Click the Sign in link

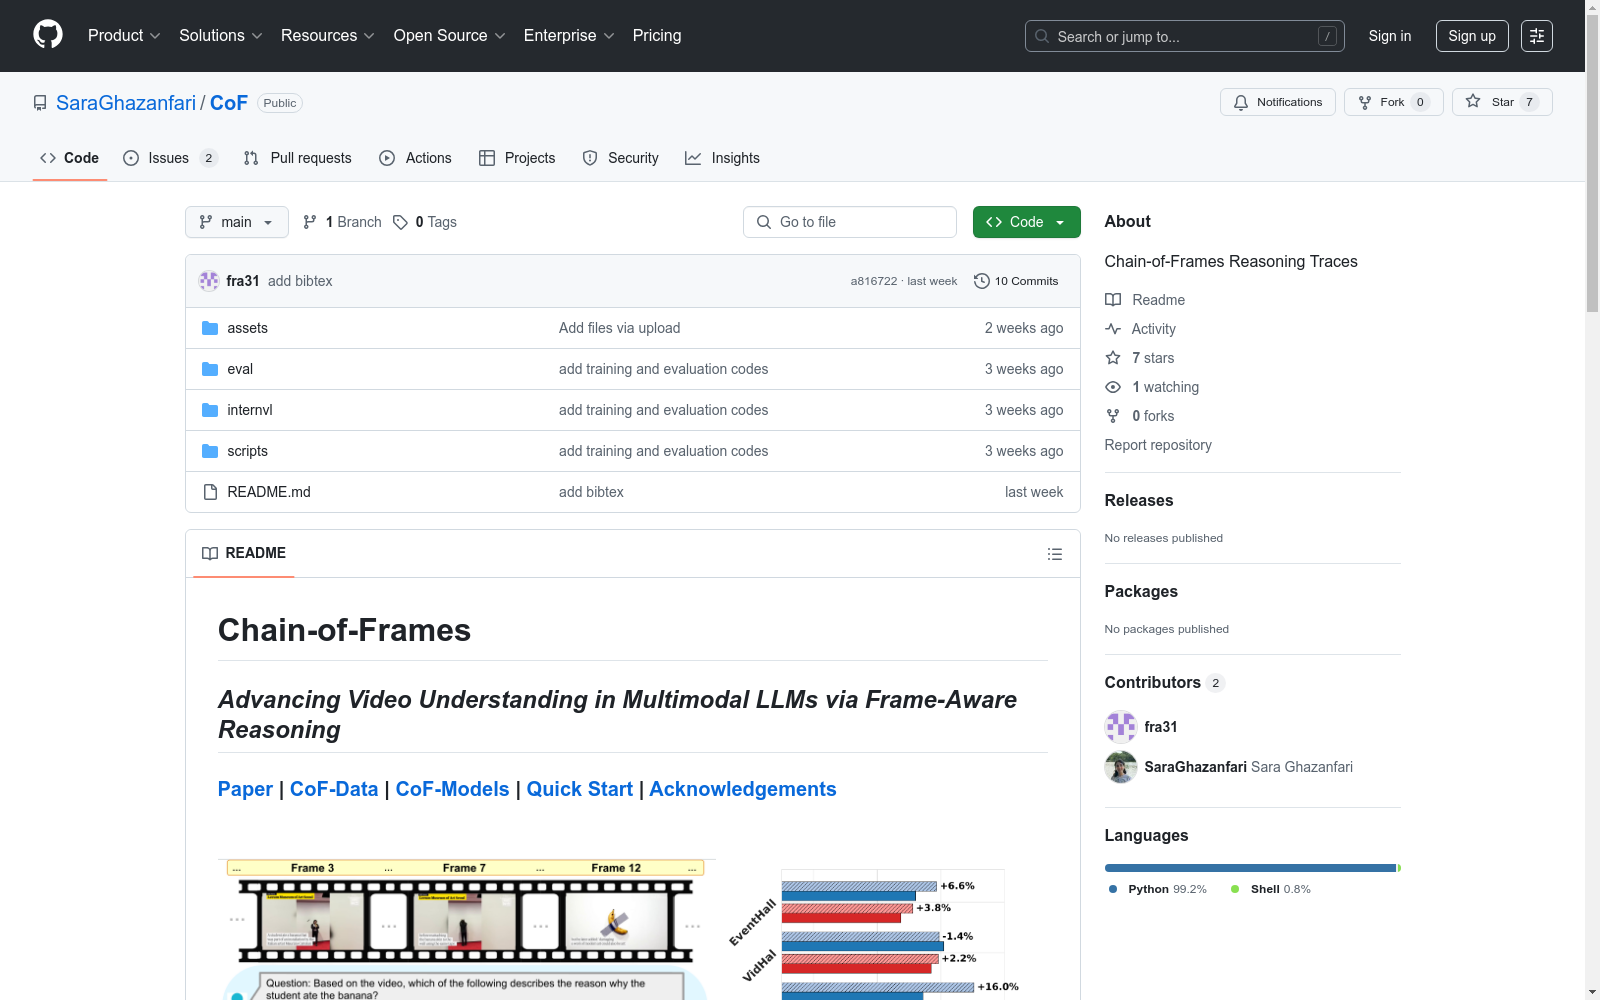[x=1390, y=36]
